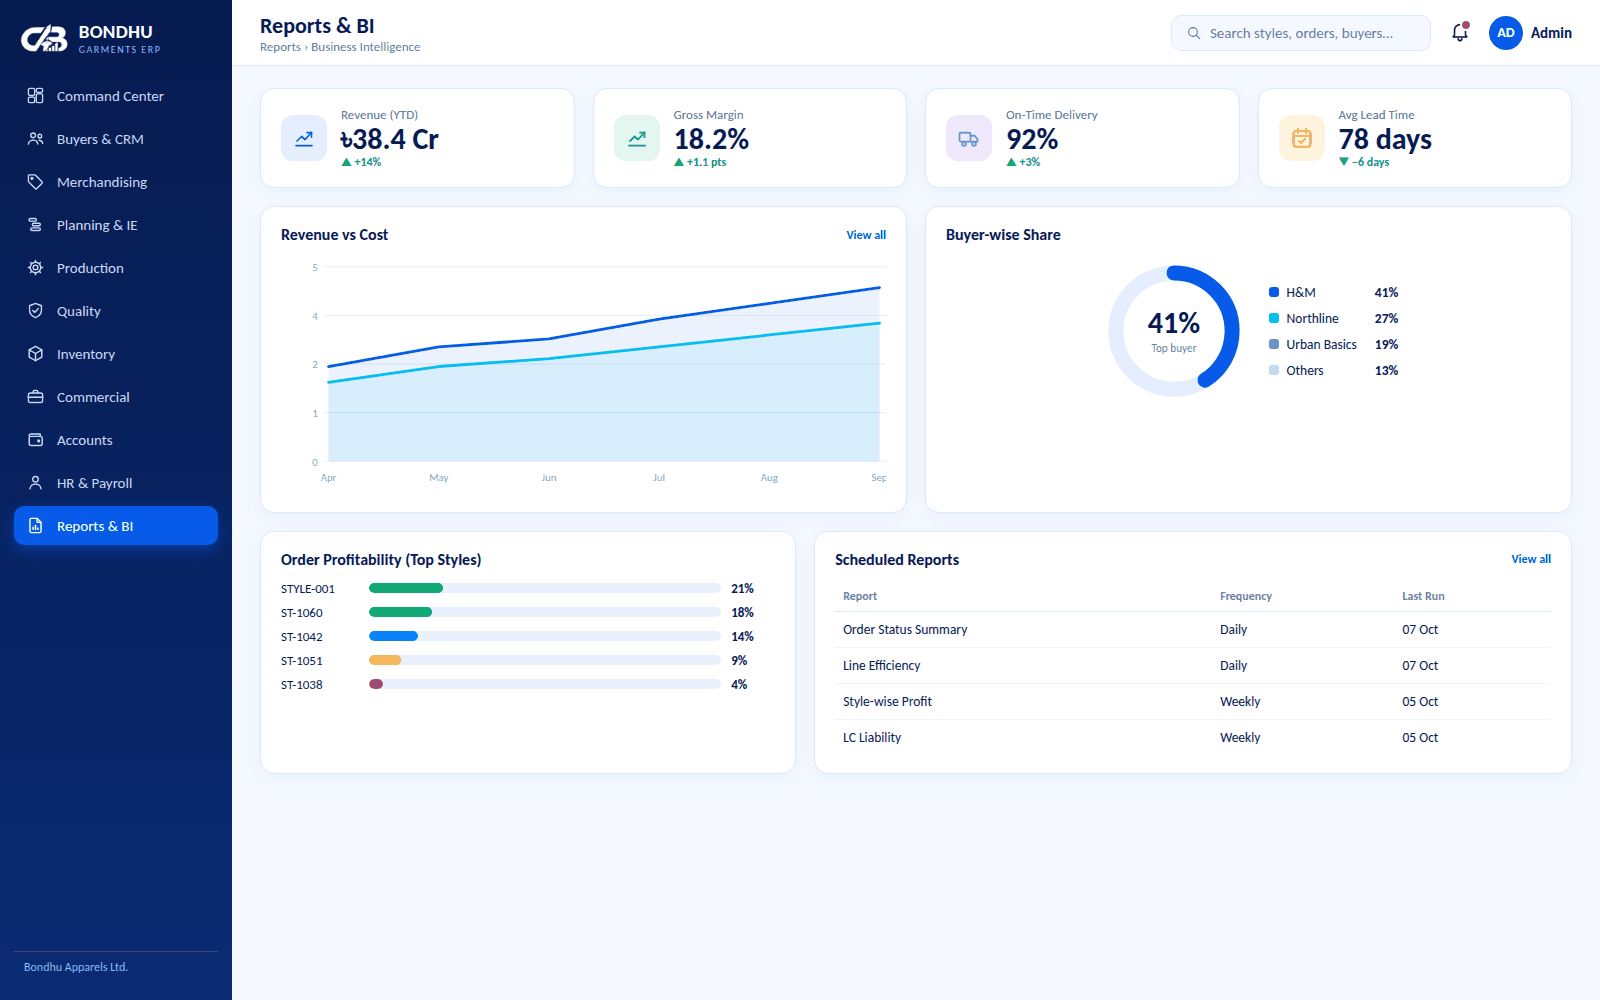Open HR & Payroll menu item

click(x=116, y=483)
